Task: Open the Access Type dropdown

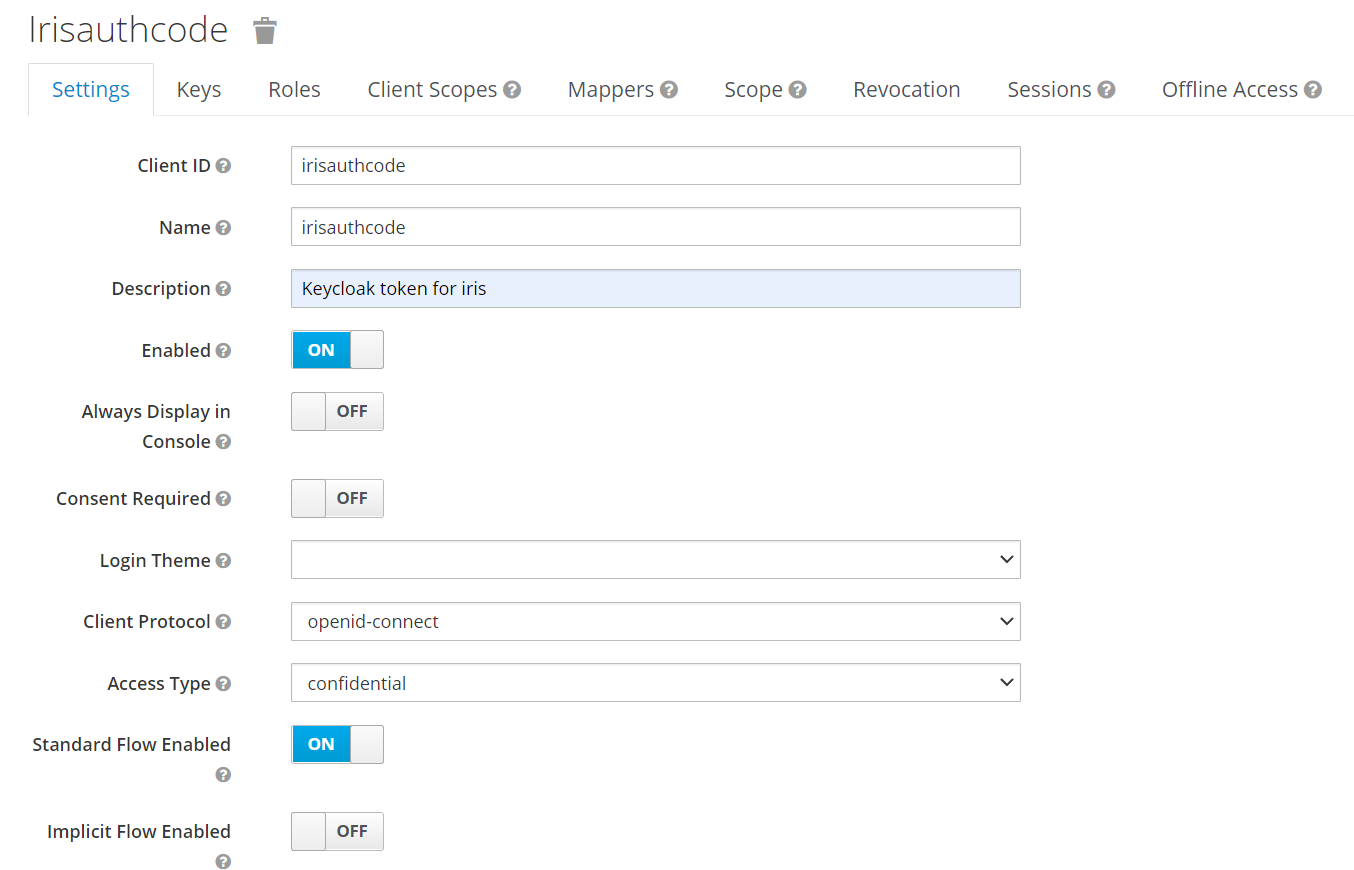Action: 655,684
